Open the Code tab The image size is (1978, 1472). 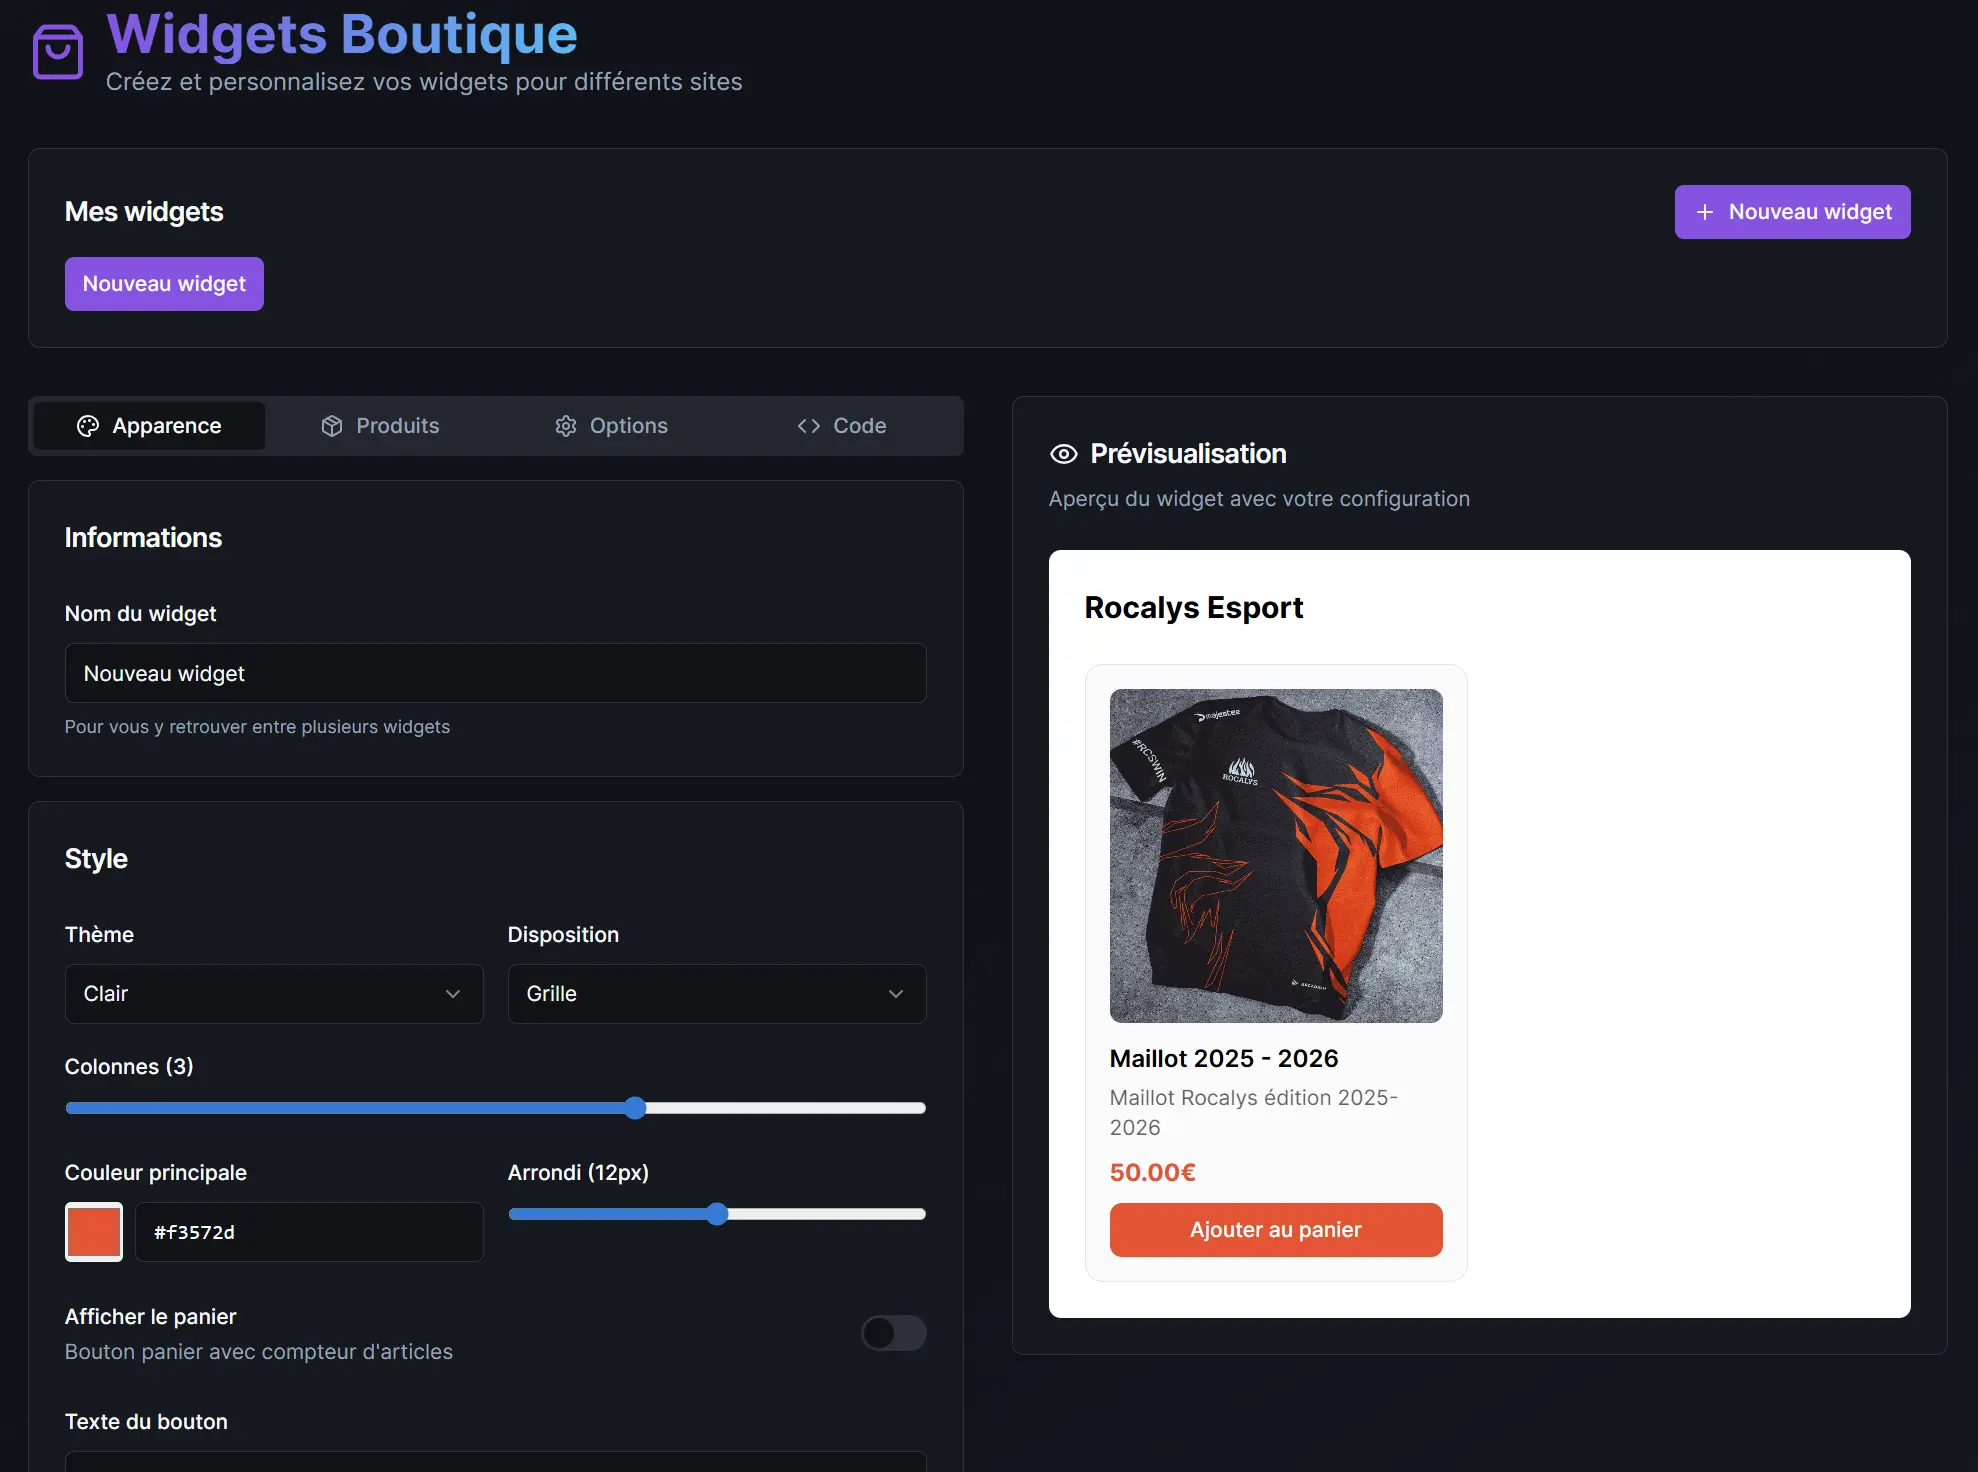pyautogui.click(x=859, y=425)
